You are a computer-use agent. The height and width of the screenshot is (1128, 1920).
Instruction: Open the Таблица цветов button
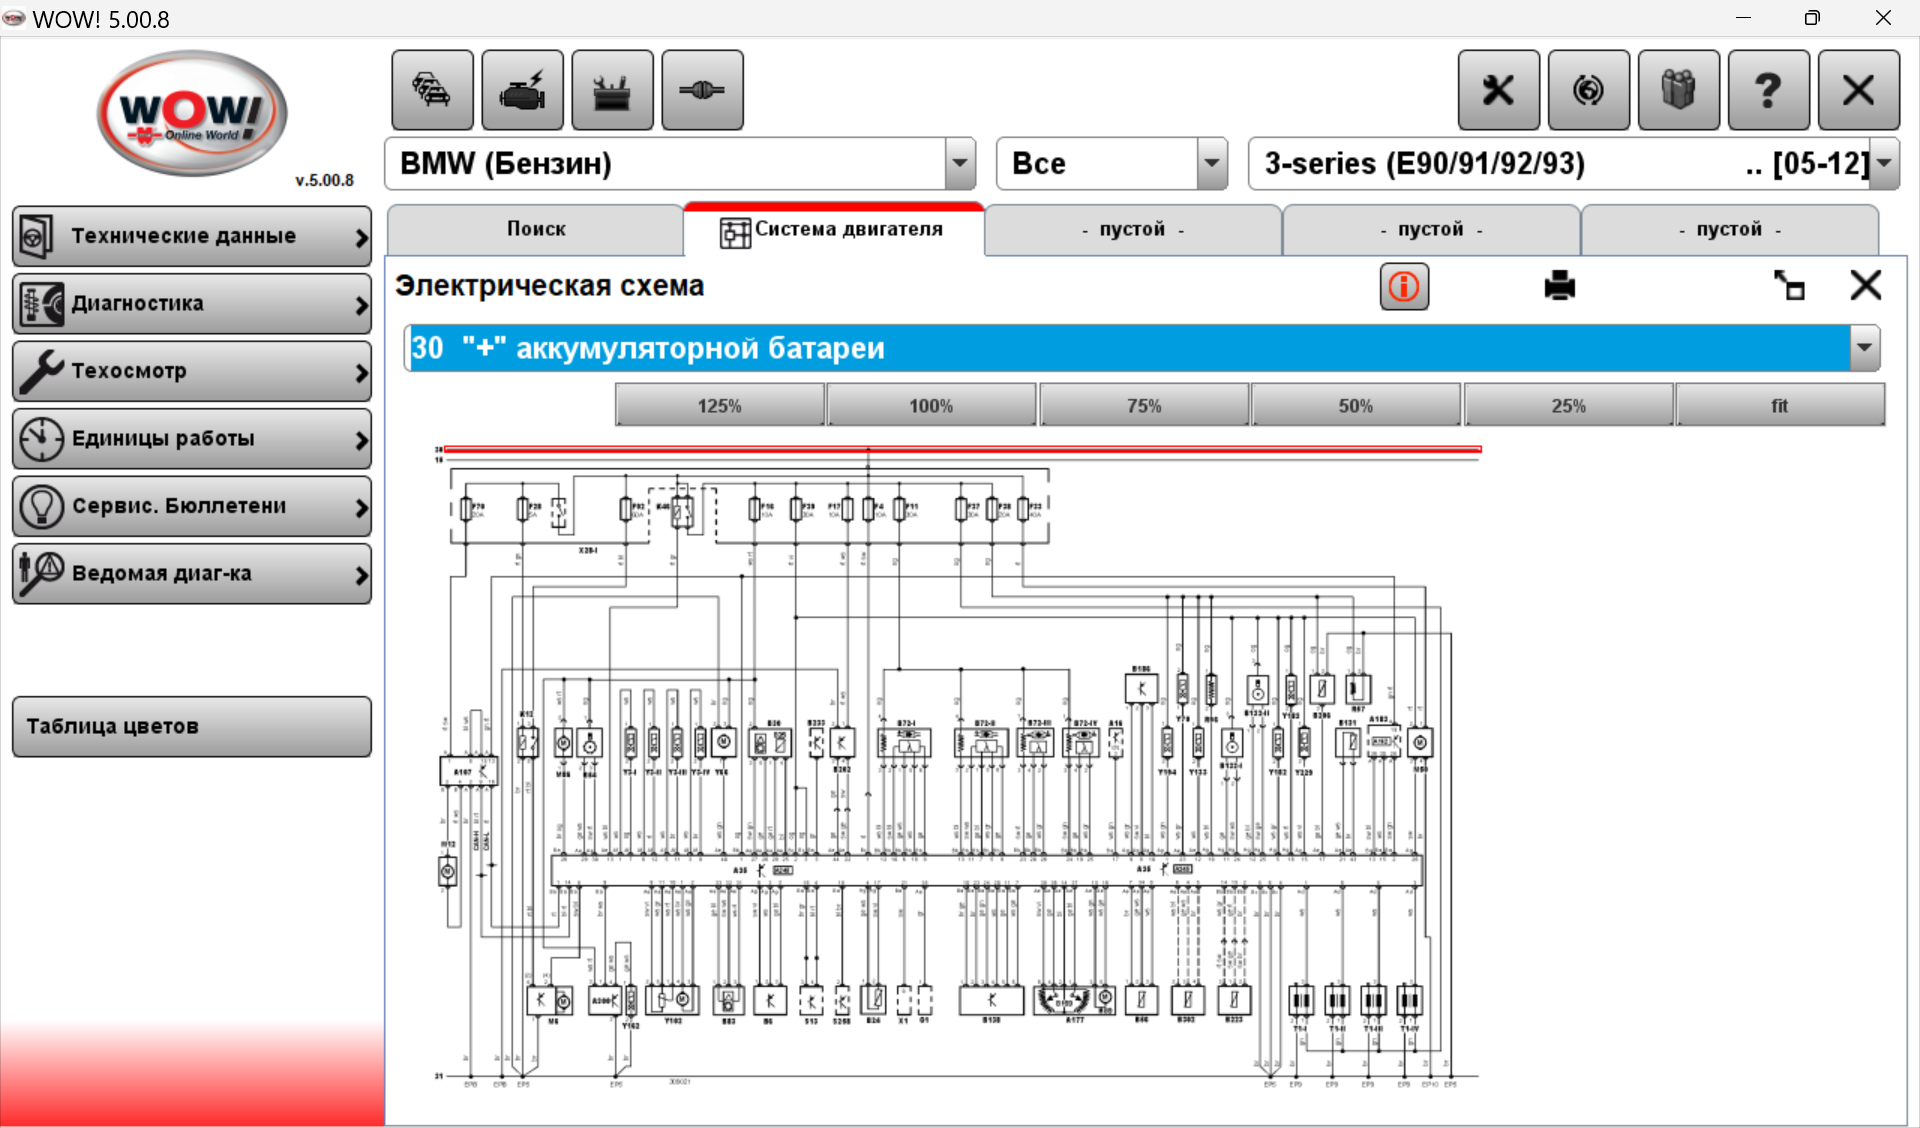click(x=191, y=726)
